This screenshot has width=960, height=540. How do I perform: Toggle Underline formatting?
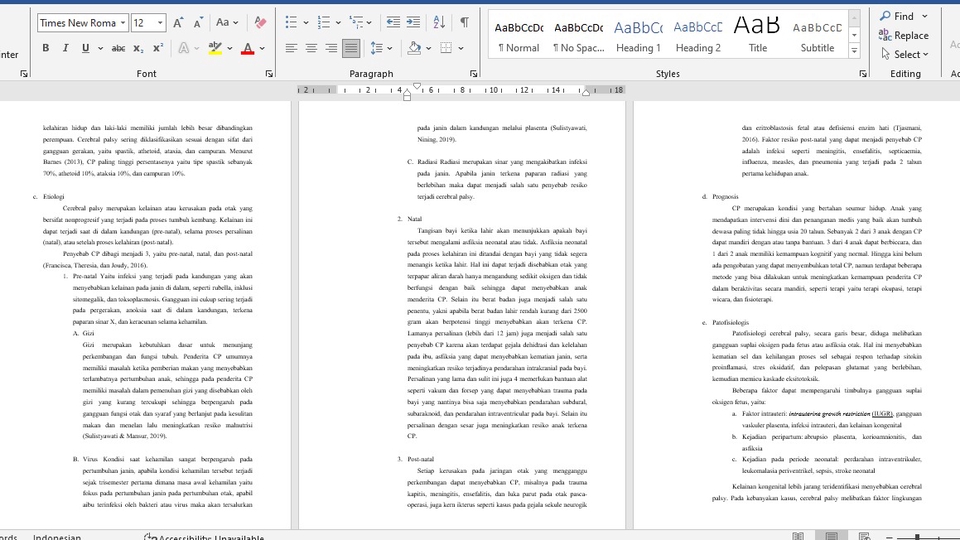[x=86, y=48]
